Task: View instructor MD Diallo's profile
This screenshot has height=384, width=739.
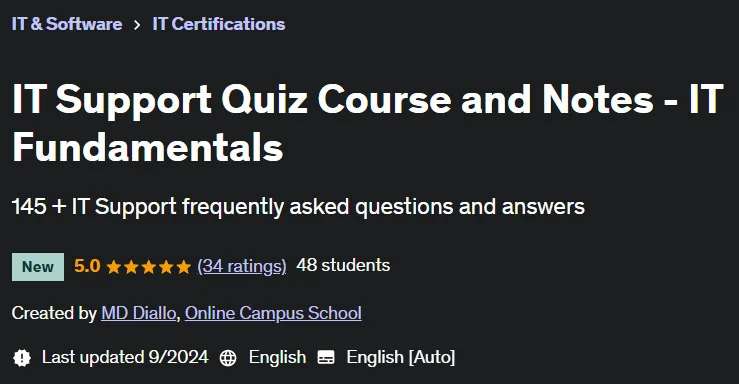Action: pos(139,313)
